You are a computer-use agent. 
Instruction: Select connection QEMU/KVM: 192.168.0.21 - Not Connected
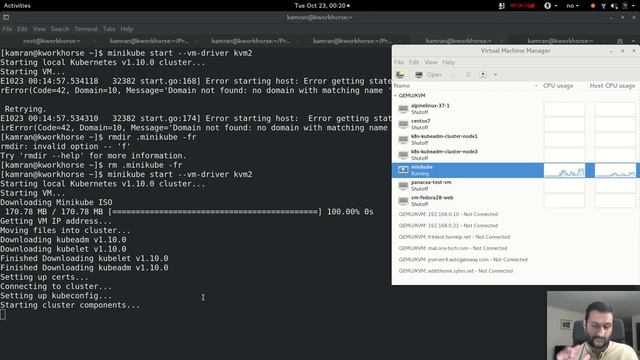click(x=448, y=225)
